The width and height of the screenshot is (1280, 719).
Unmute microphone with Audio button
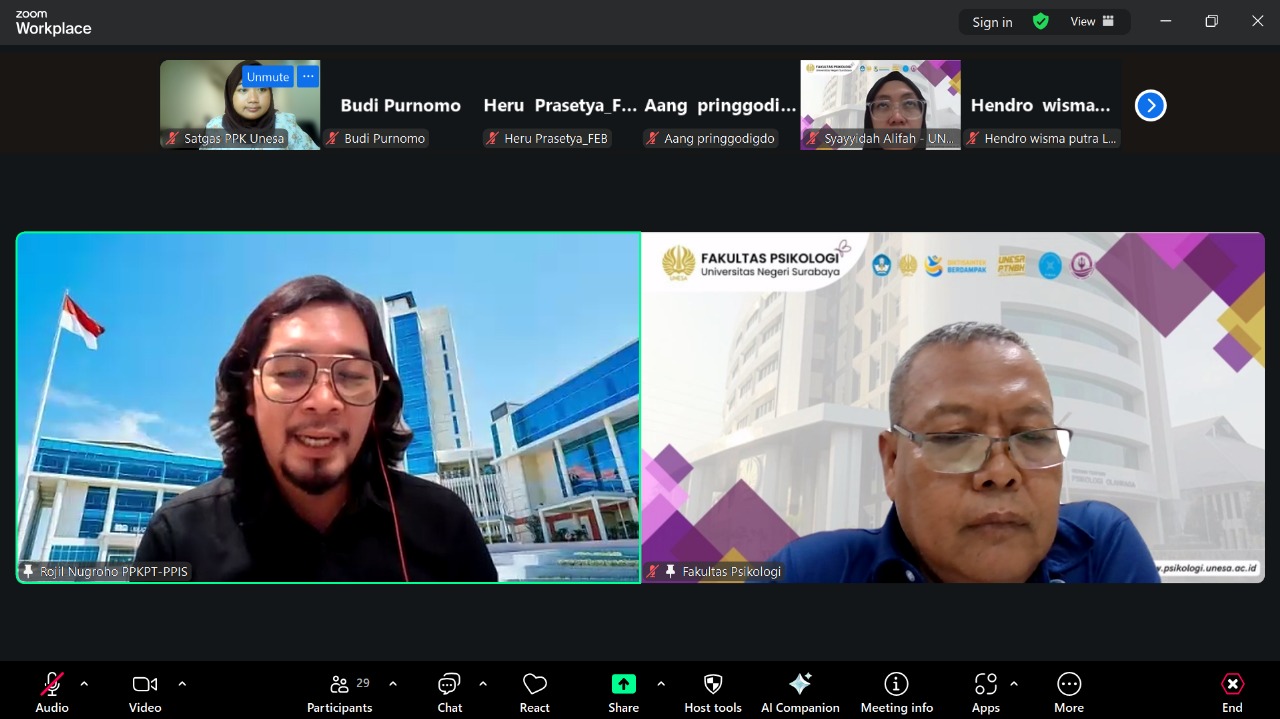[52, 692]
